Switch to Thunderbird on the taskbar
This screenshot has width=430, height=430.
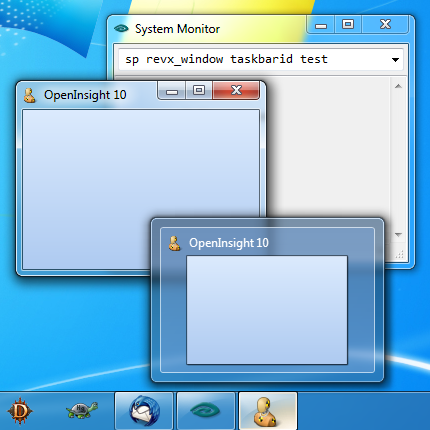pyautogui.click(x=144, y=411)
